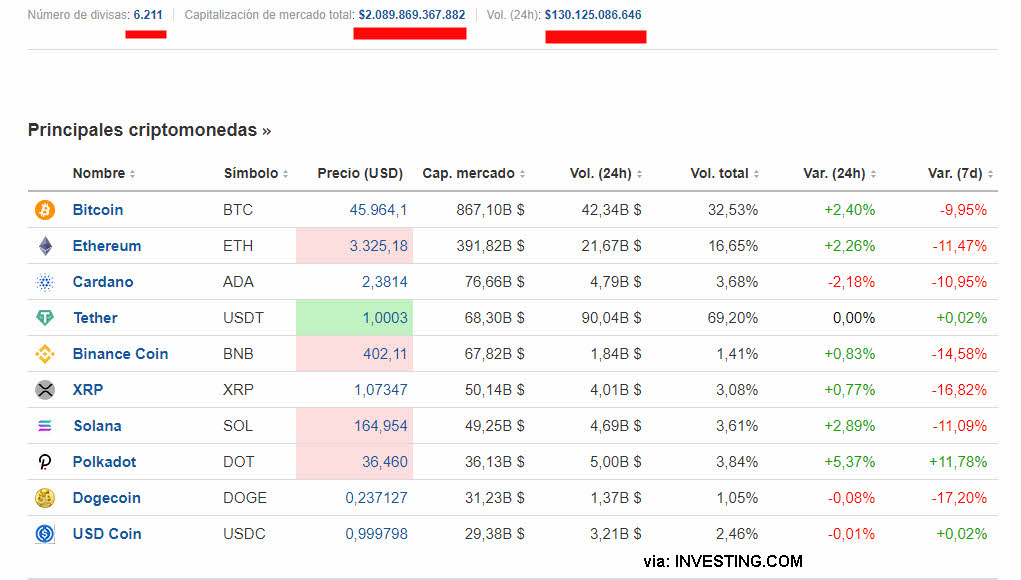Click the total market capitalization value
This screenshot has width=1021, height=580.
412,15
